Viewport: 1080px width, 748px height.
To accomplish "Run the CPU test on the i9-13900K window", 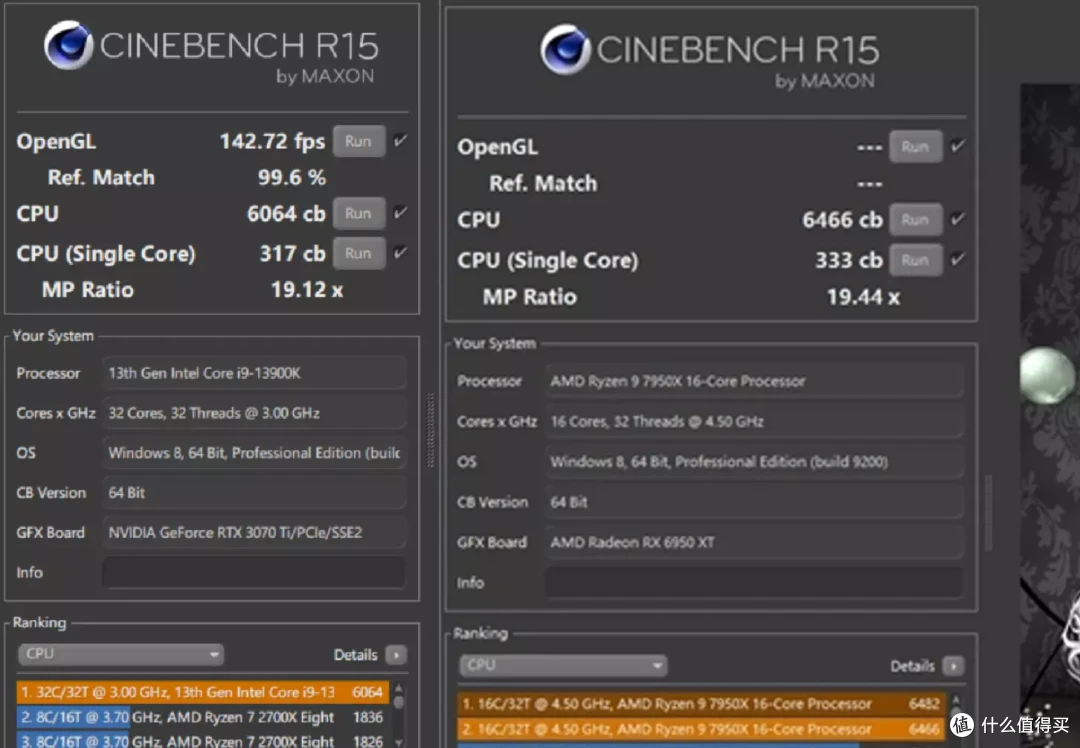I will pos(358,214).
